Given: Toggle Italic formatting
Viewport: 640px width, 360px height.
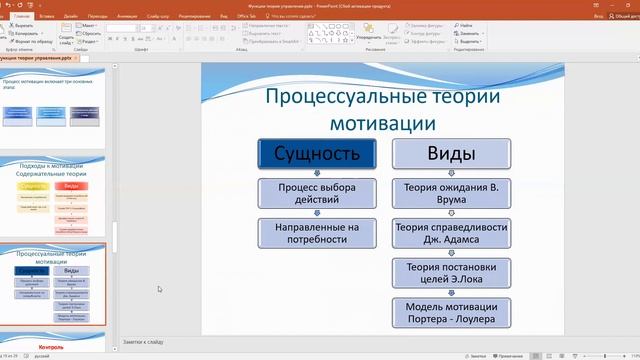Looking at the screenshot, I should coord(118,39).
